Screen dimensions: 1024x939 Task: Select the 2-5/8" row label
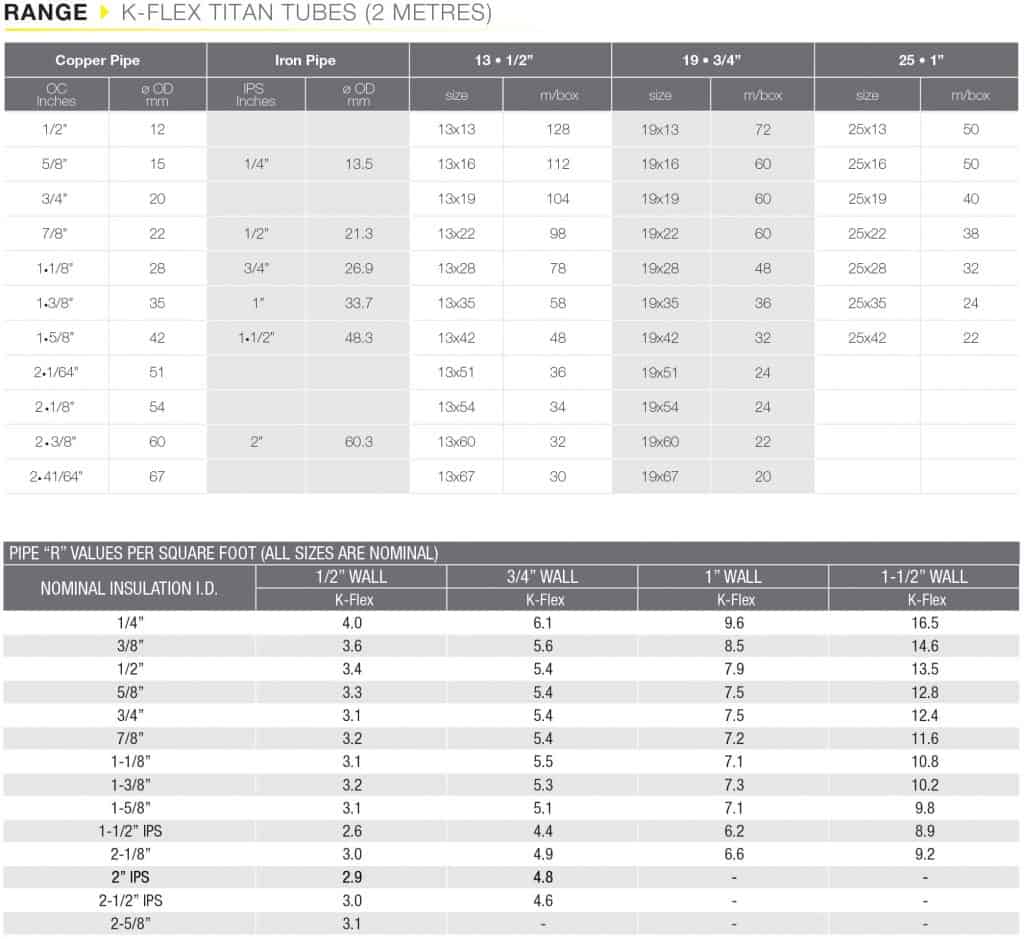click(x=129, y=924)
